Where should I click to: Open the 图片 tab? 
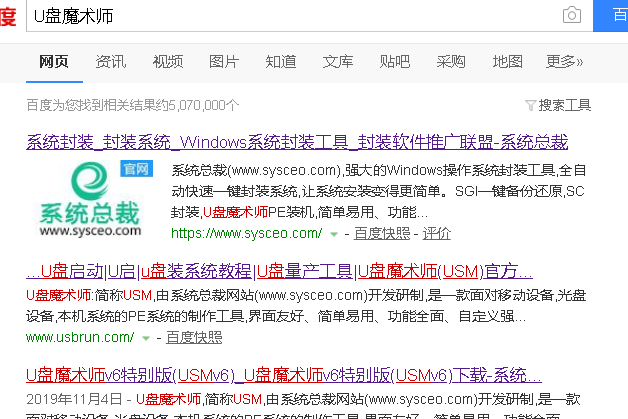pyautogui.click(x=224, y=62)
